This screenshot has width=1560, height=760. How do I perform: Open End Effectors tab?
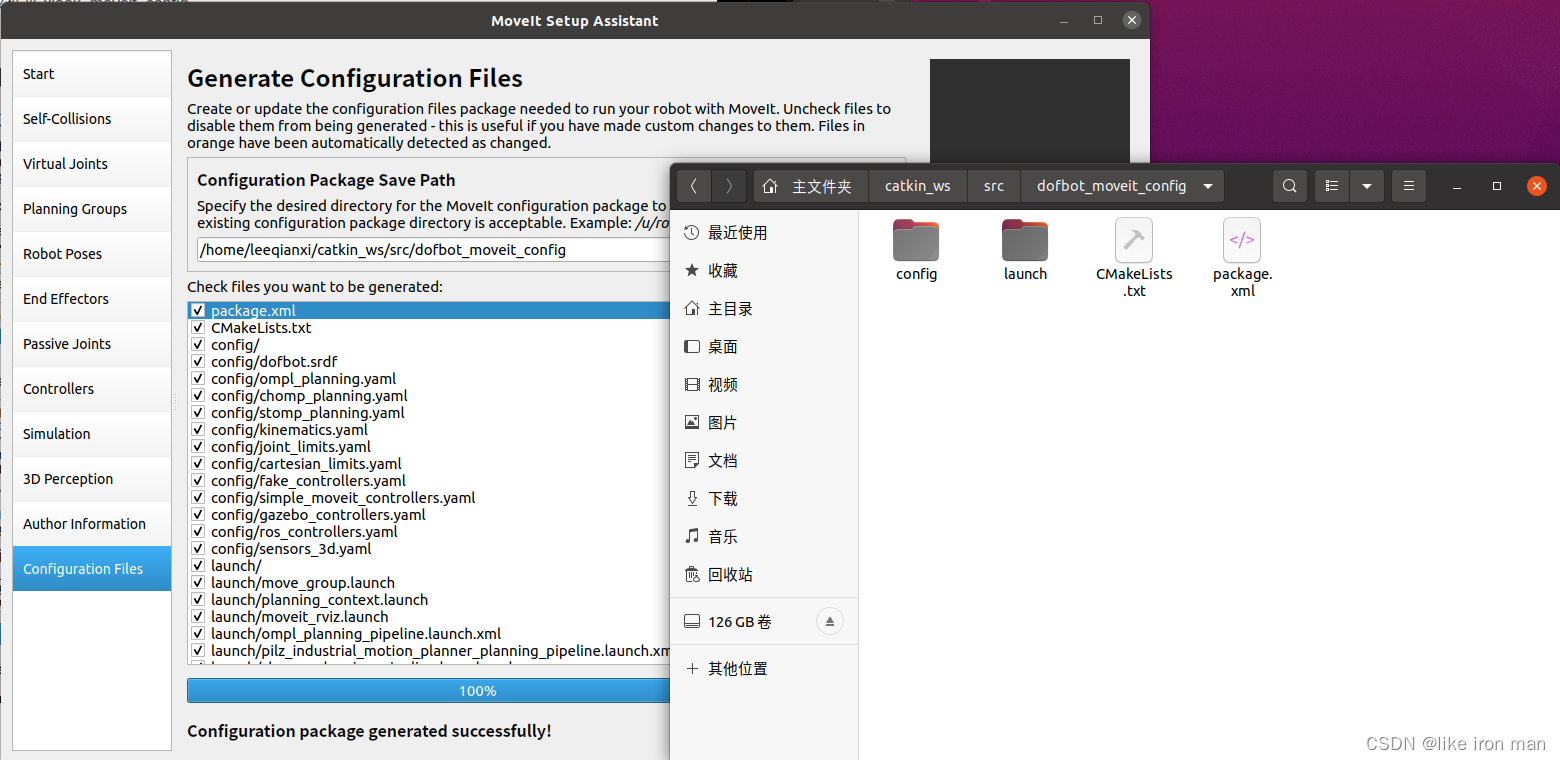click(92, 299)
